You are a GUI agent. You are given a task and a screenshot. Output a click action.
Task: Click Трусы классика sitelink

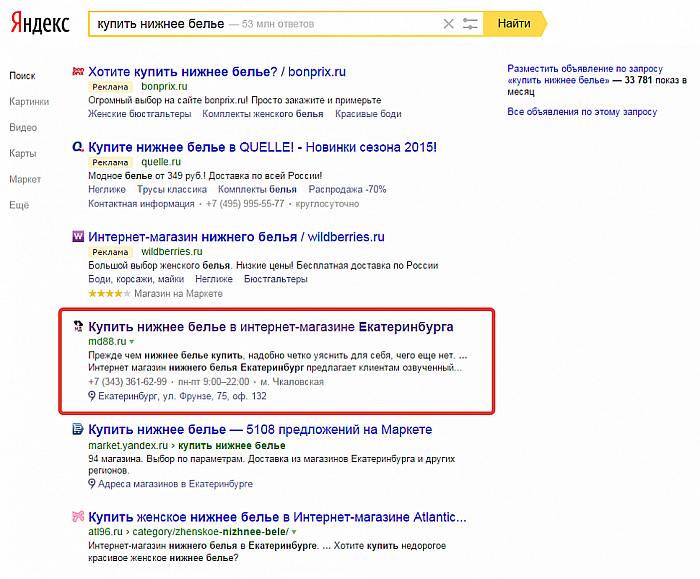click(x=172, y=189)
